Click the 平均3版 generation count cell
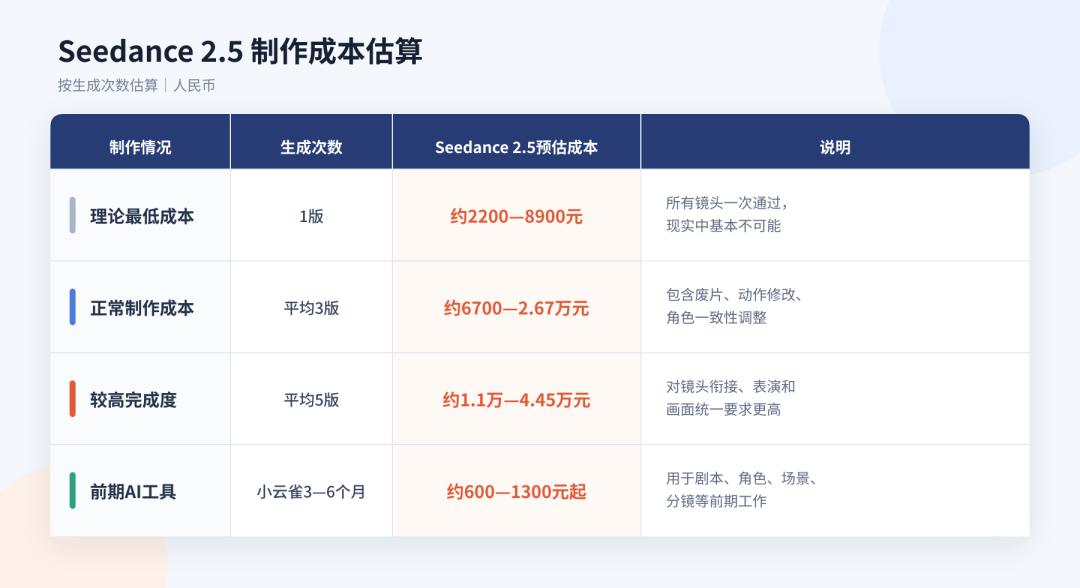Image resolution: width=1080 pixels, height=588 pixels. click(x=311, y=308)
